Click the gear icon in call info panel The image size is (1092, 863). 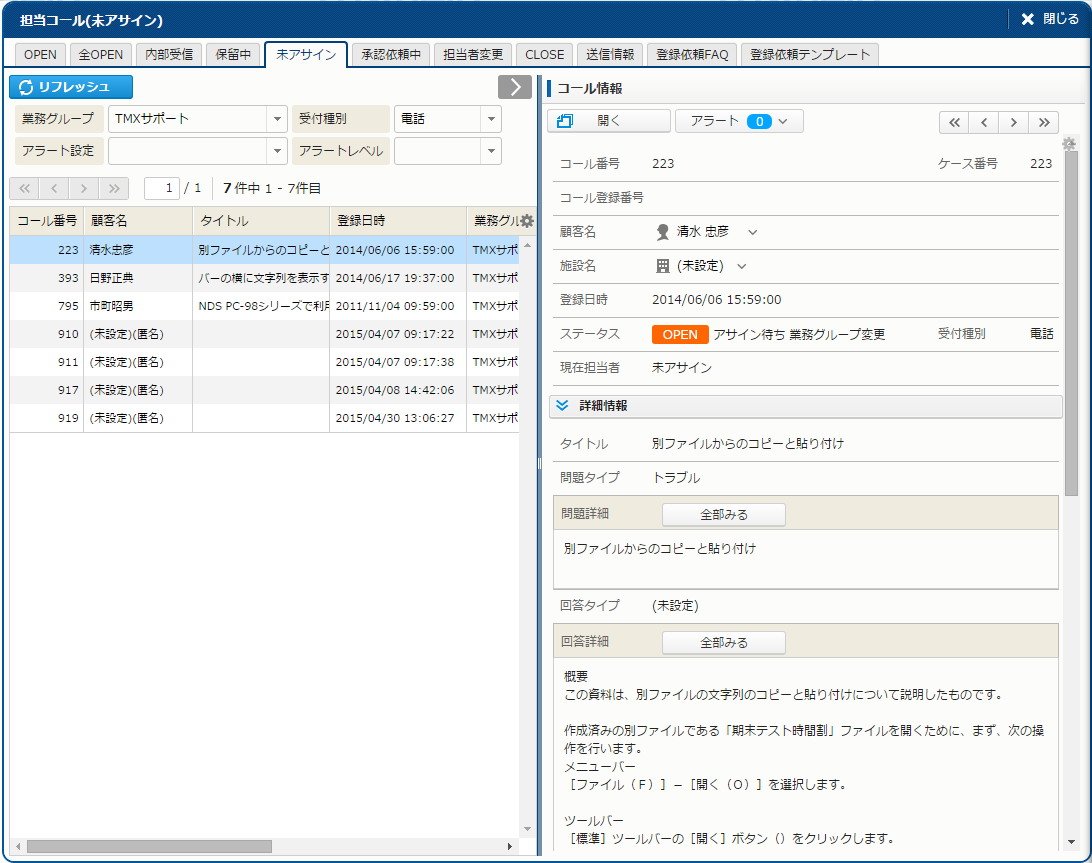pyautogui.click(x=1069, y=144)
